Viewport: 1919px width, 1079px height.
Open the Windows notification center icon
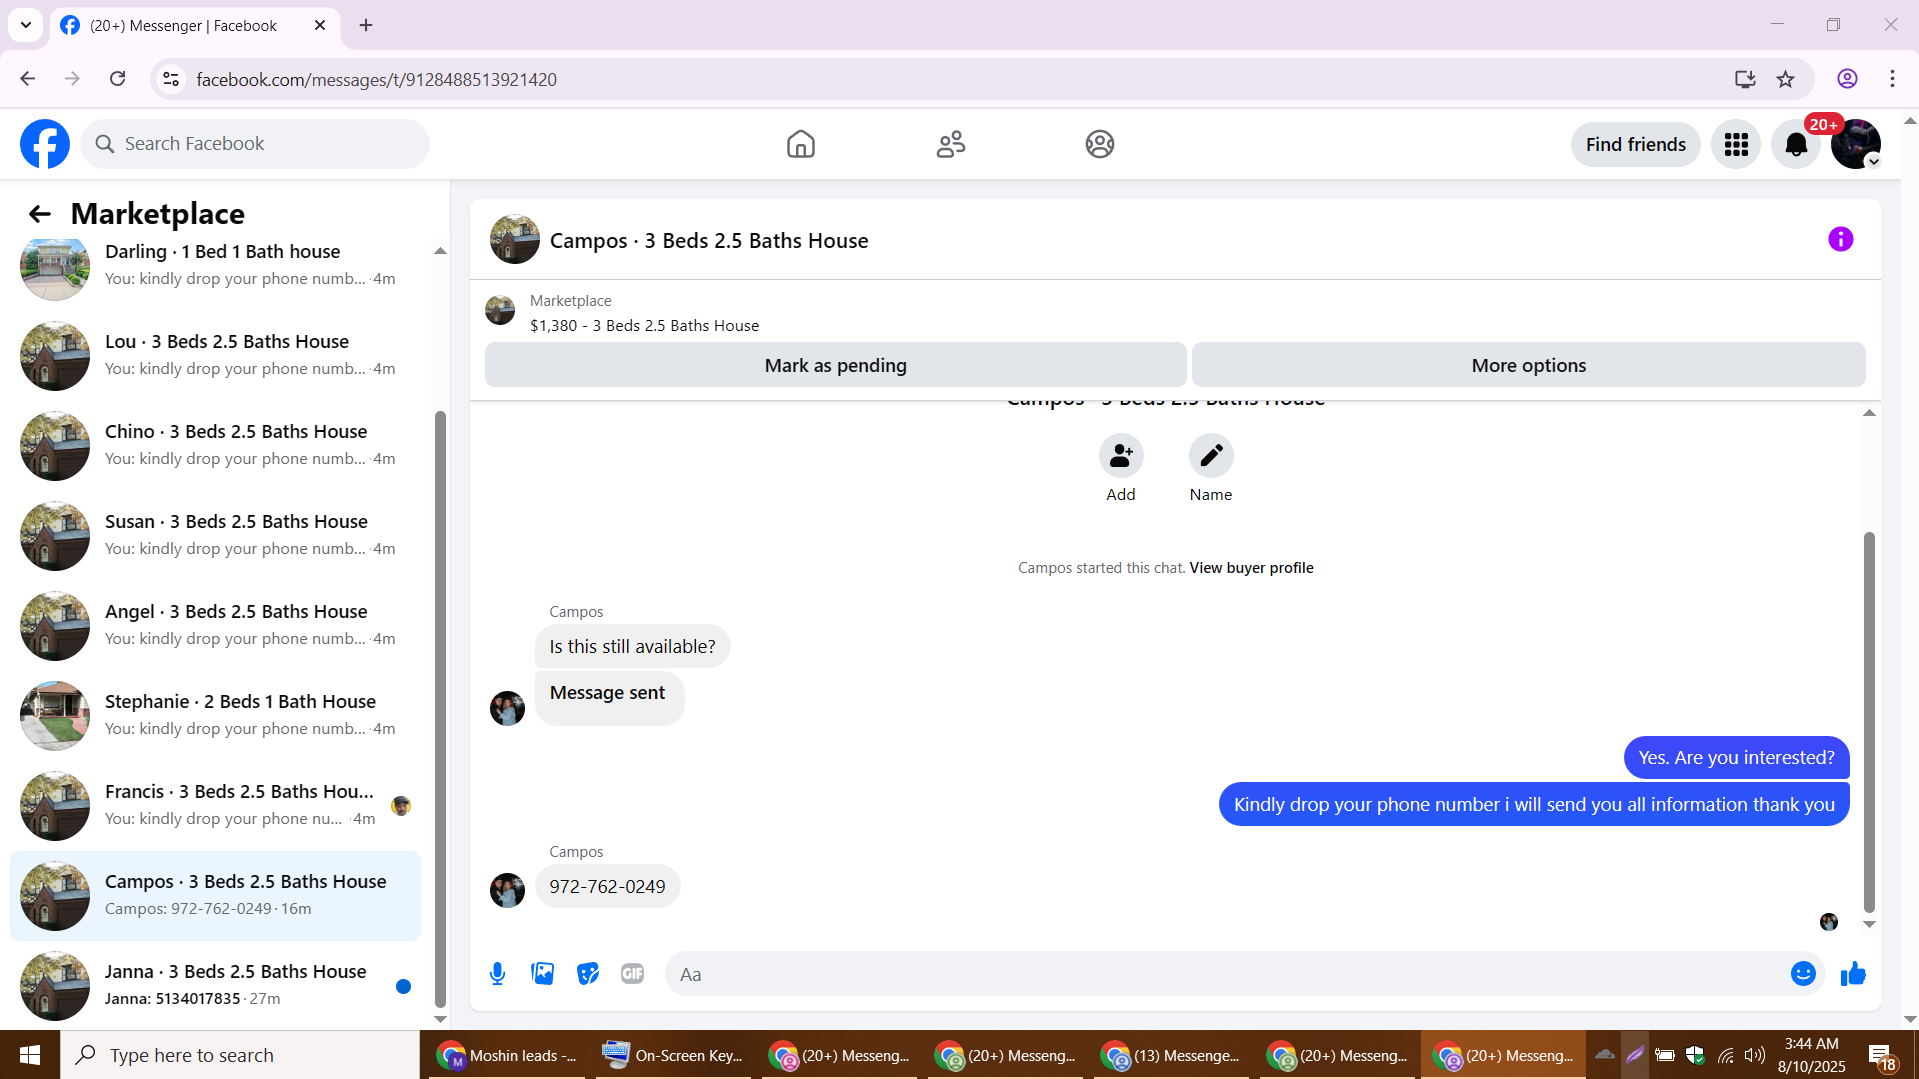pyautogui.click(x=1882, y=1055)
